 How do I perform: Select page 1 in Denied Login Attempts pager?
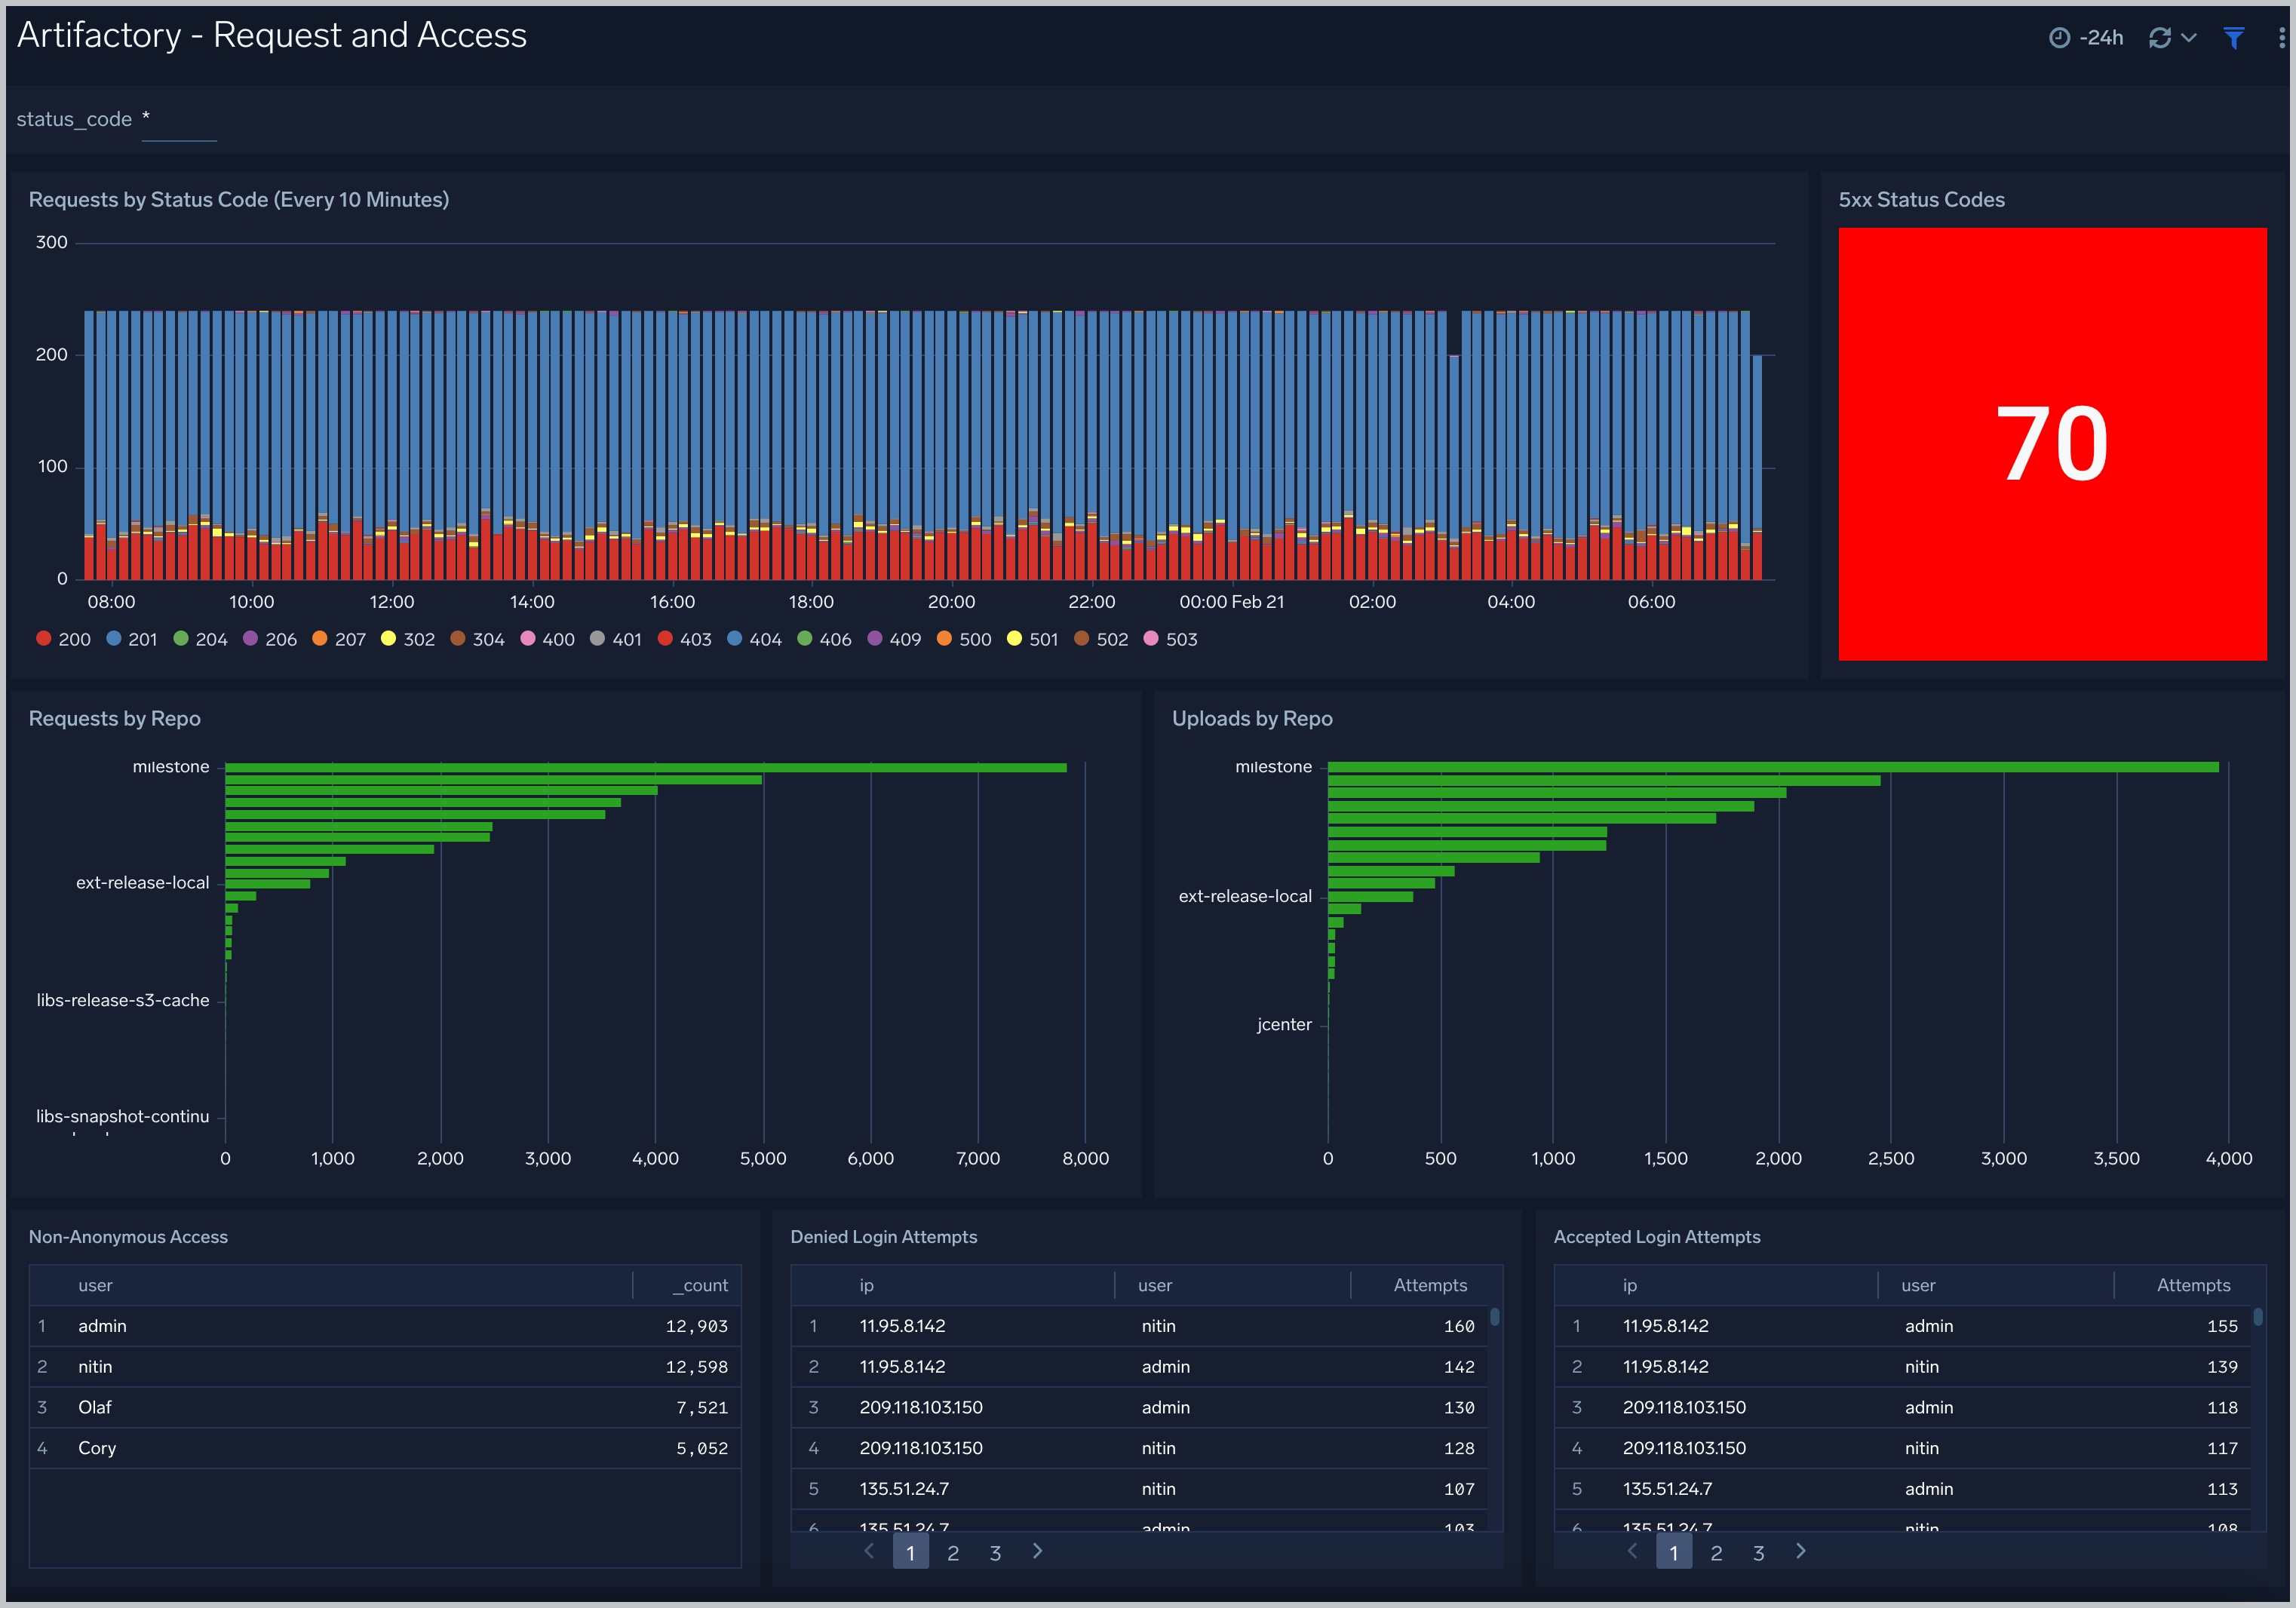[910, 1552]
